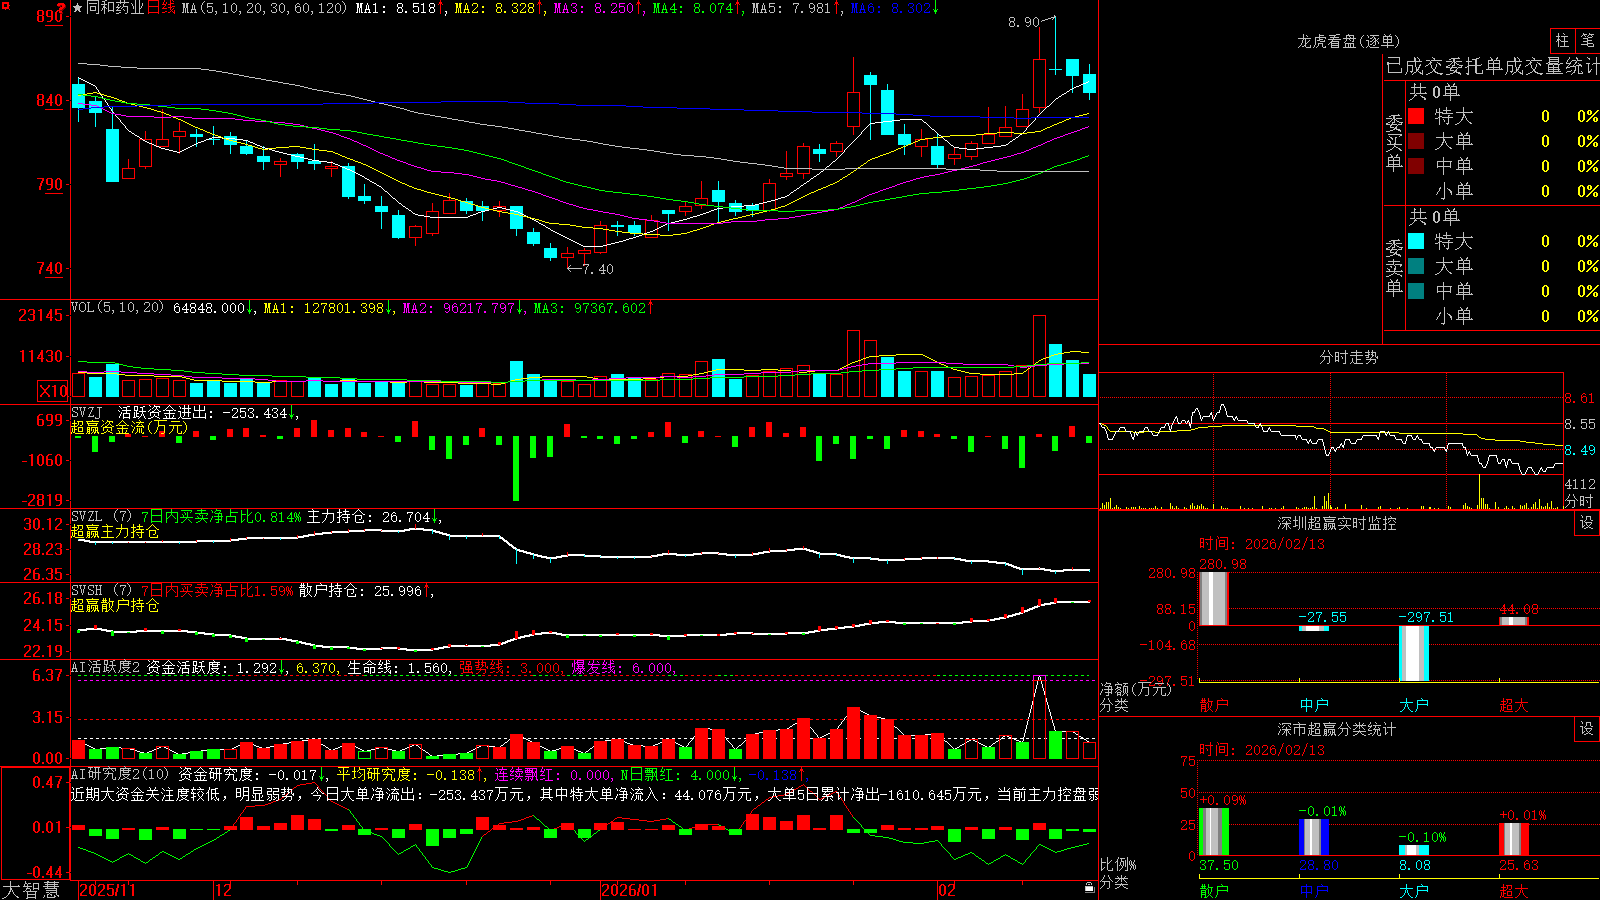
Task: Click the SVZJ 活跃资金进出 indicator label
Action: coord(185,412)
